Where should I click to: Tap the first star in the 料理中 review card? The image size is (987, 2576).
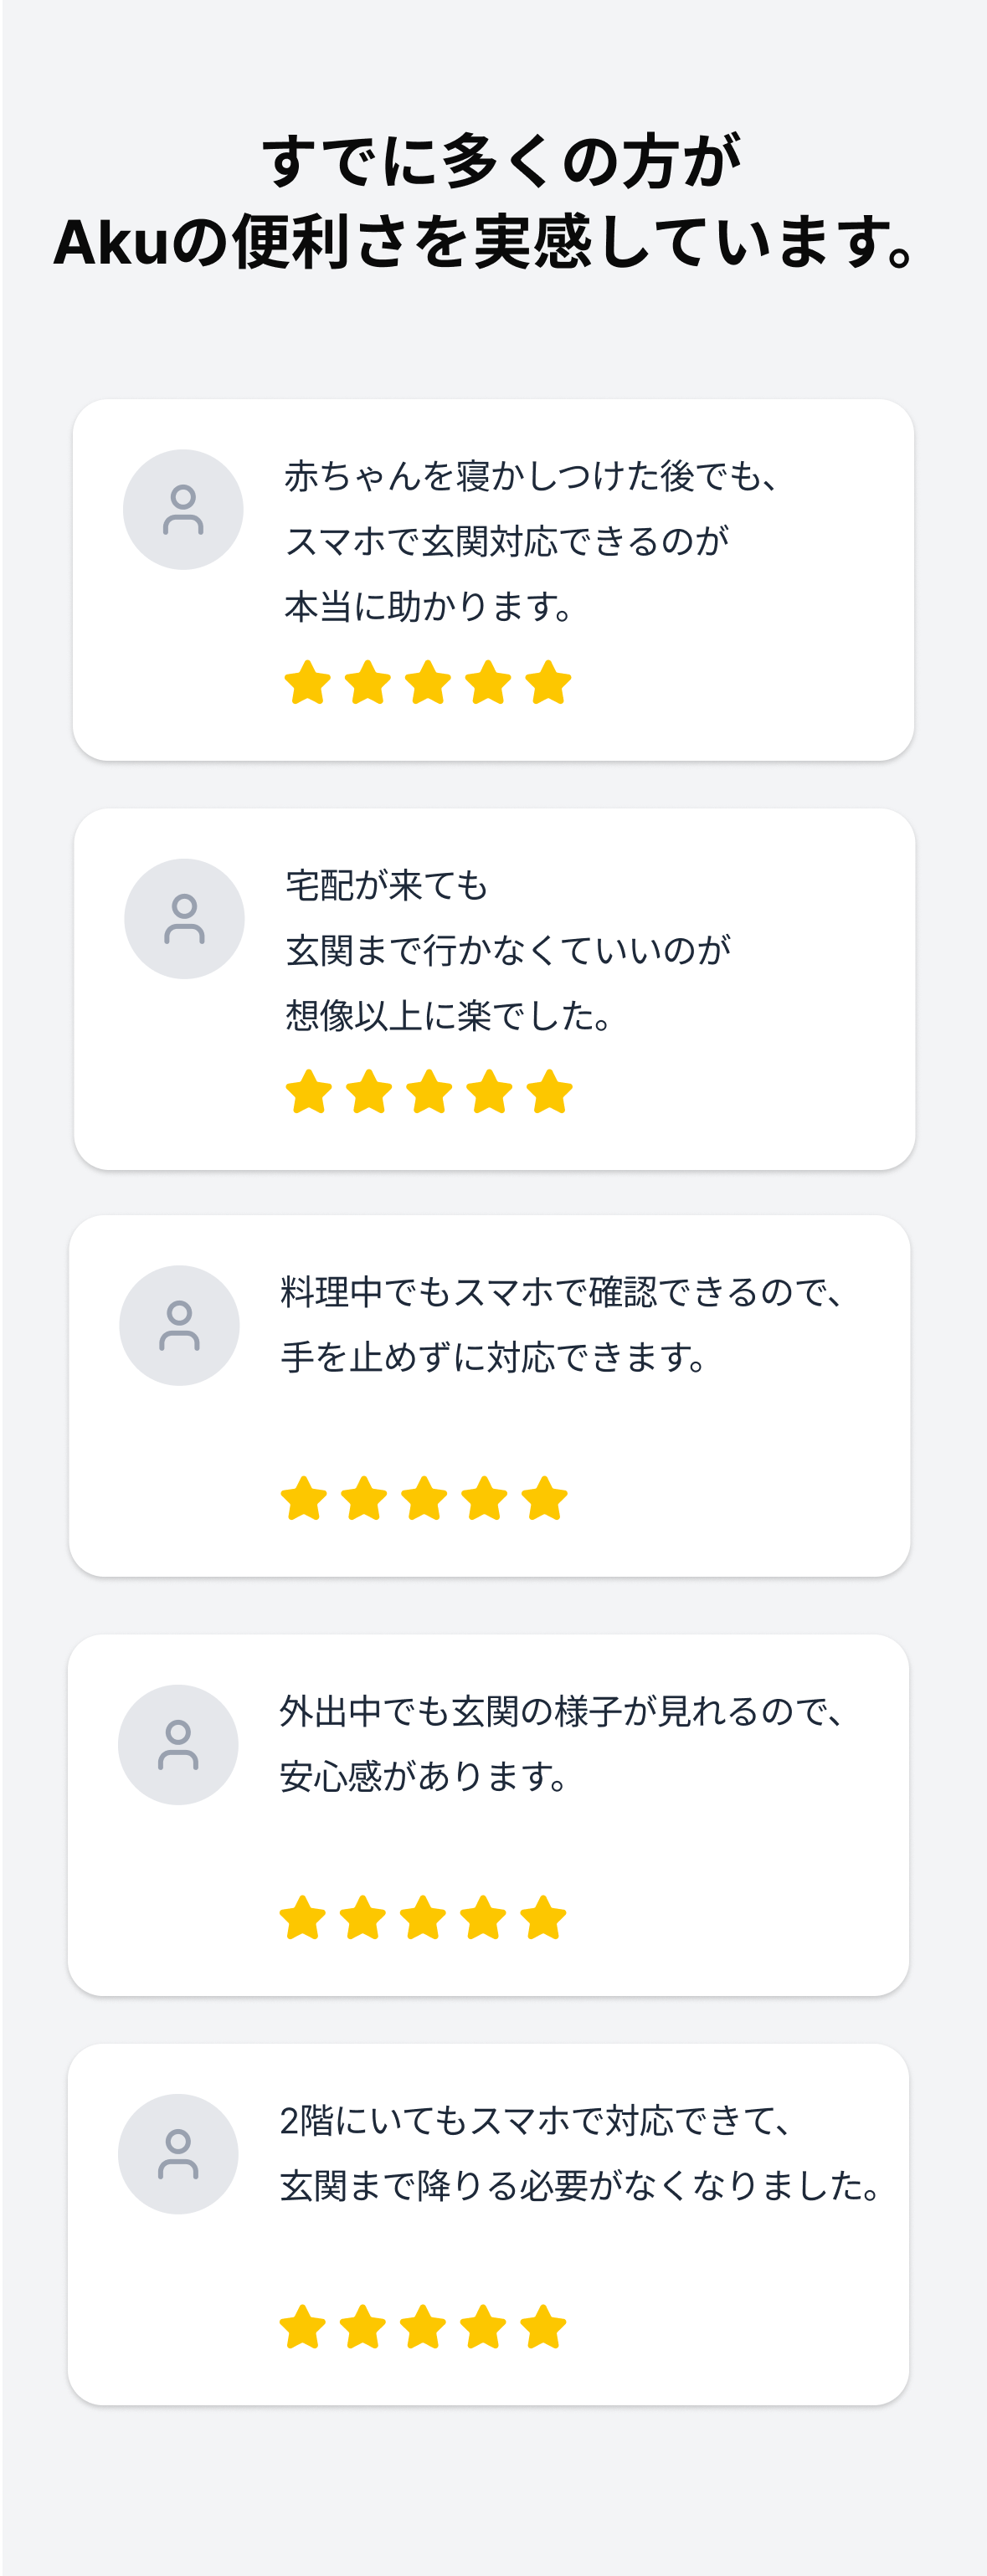point(304,1499)
